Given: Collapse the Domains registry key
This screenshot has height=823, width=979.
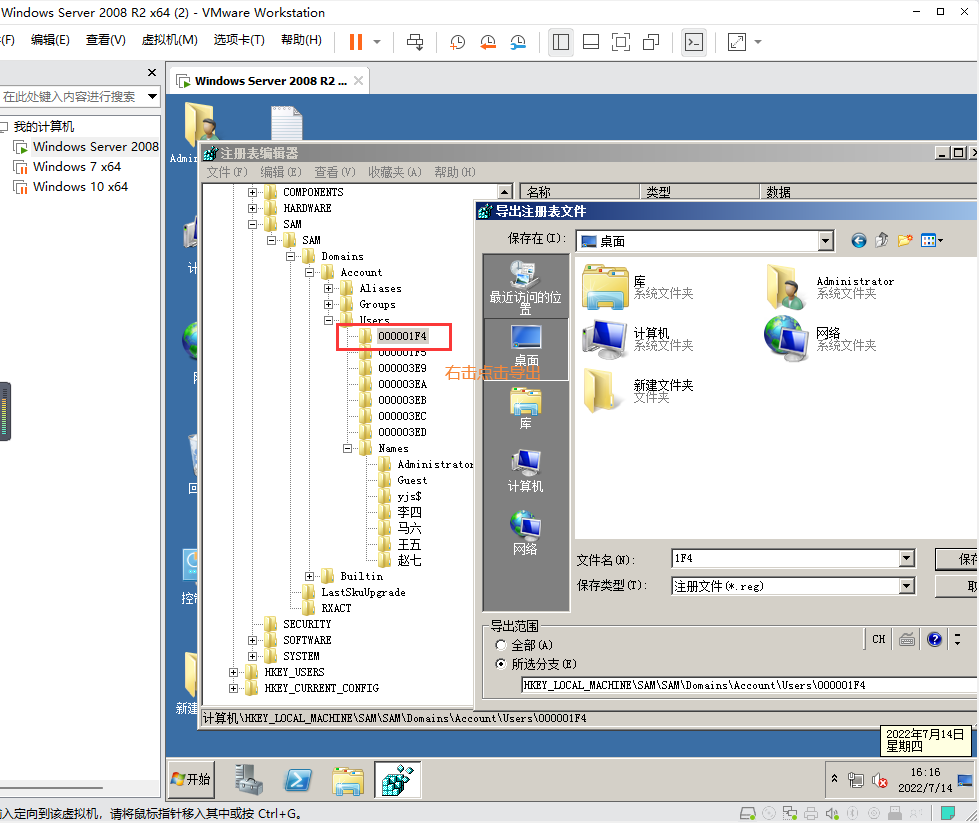Looking at the screenshot, I should tap(290, 257).
